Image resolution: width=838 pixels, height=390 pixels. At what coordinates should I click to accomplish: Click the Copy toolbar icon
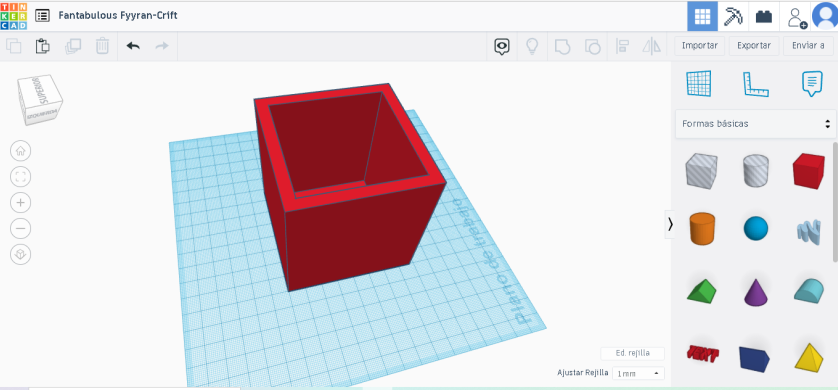point(14,46)
